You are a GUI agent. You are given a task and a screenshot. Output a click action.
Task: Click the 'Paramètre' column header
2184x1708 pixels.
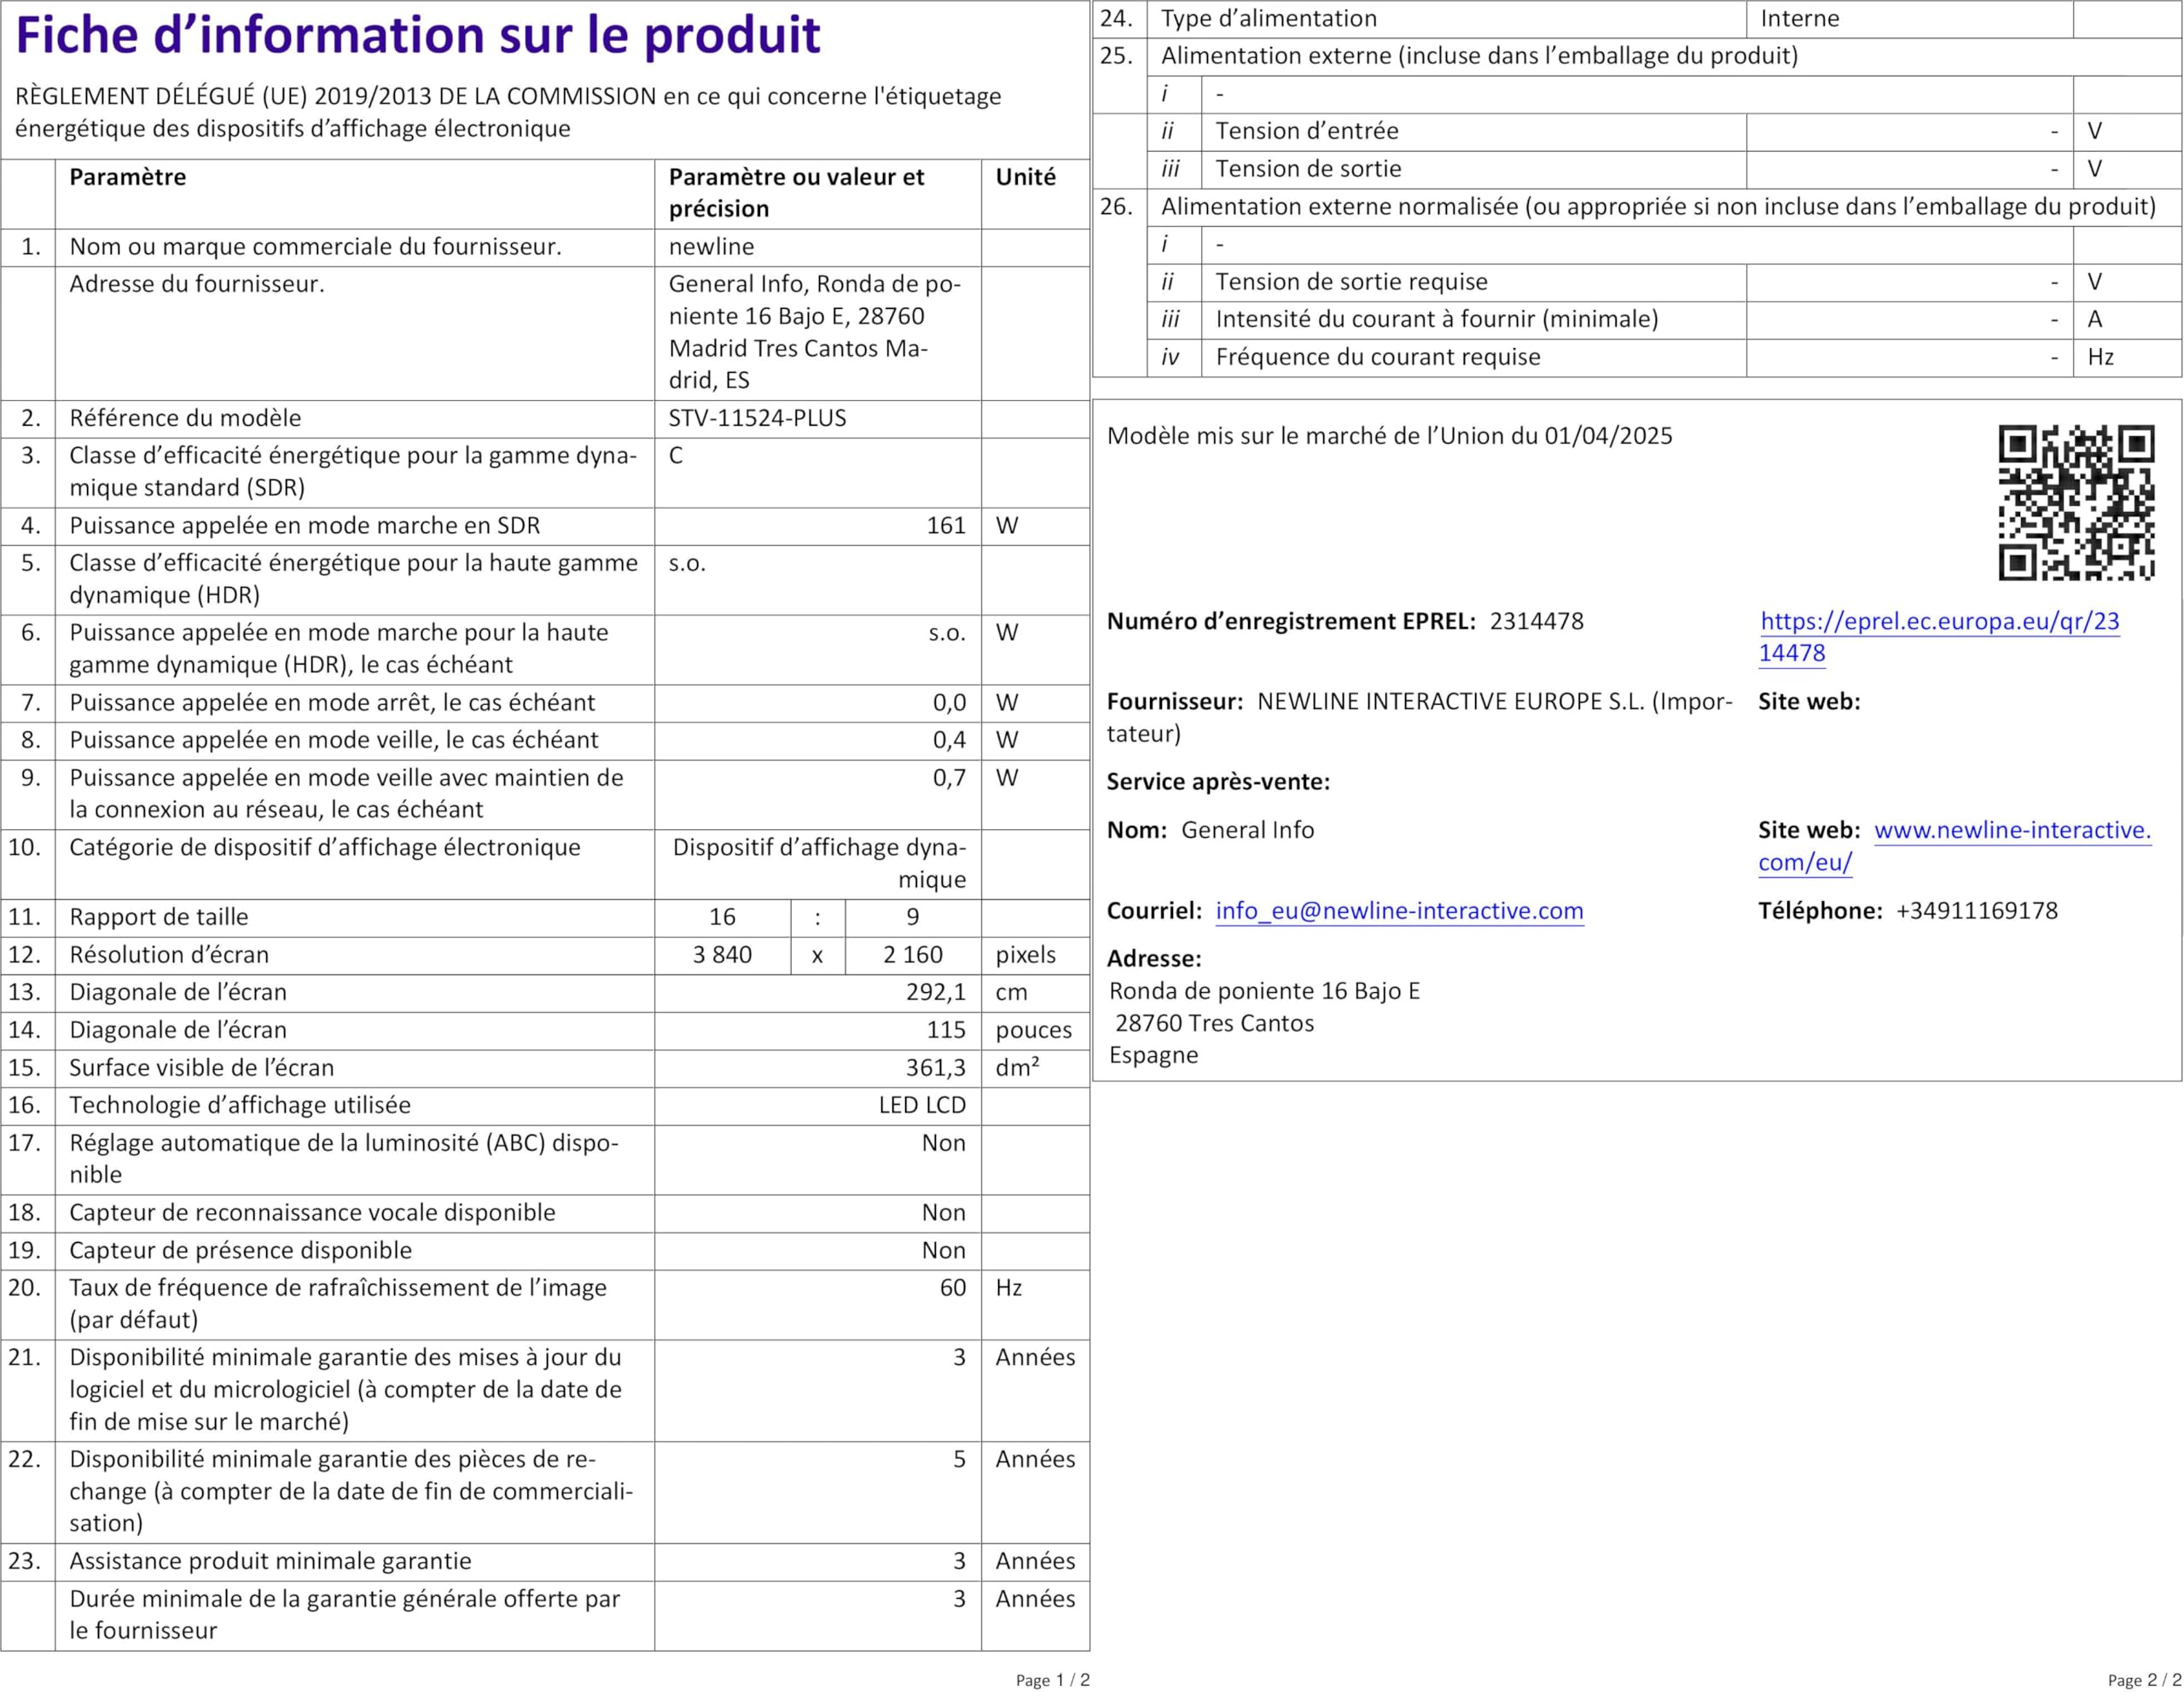click(127, 177)
